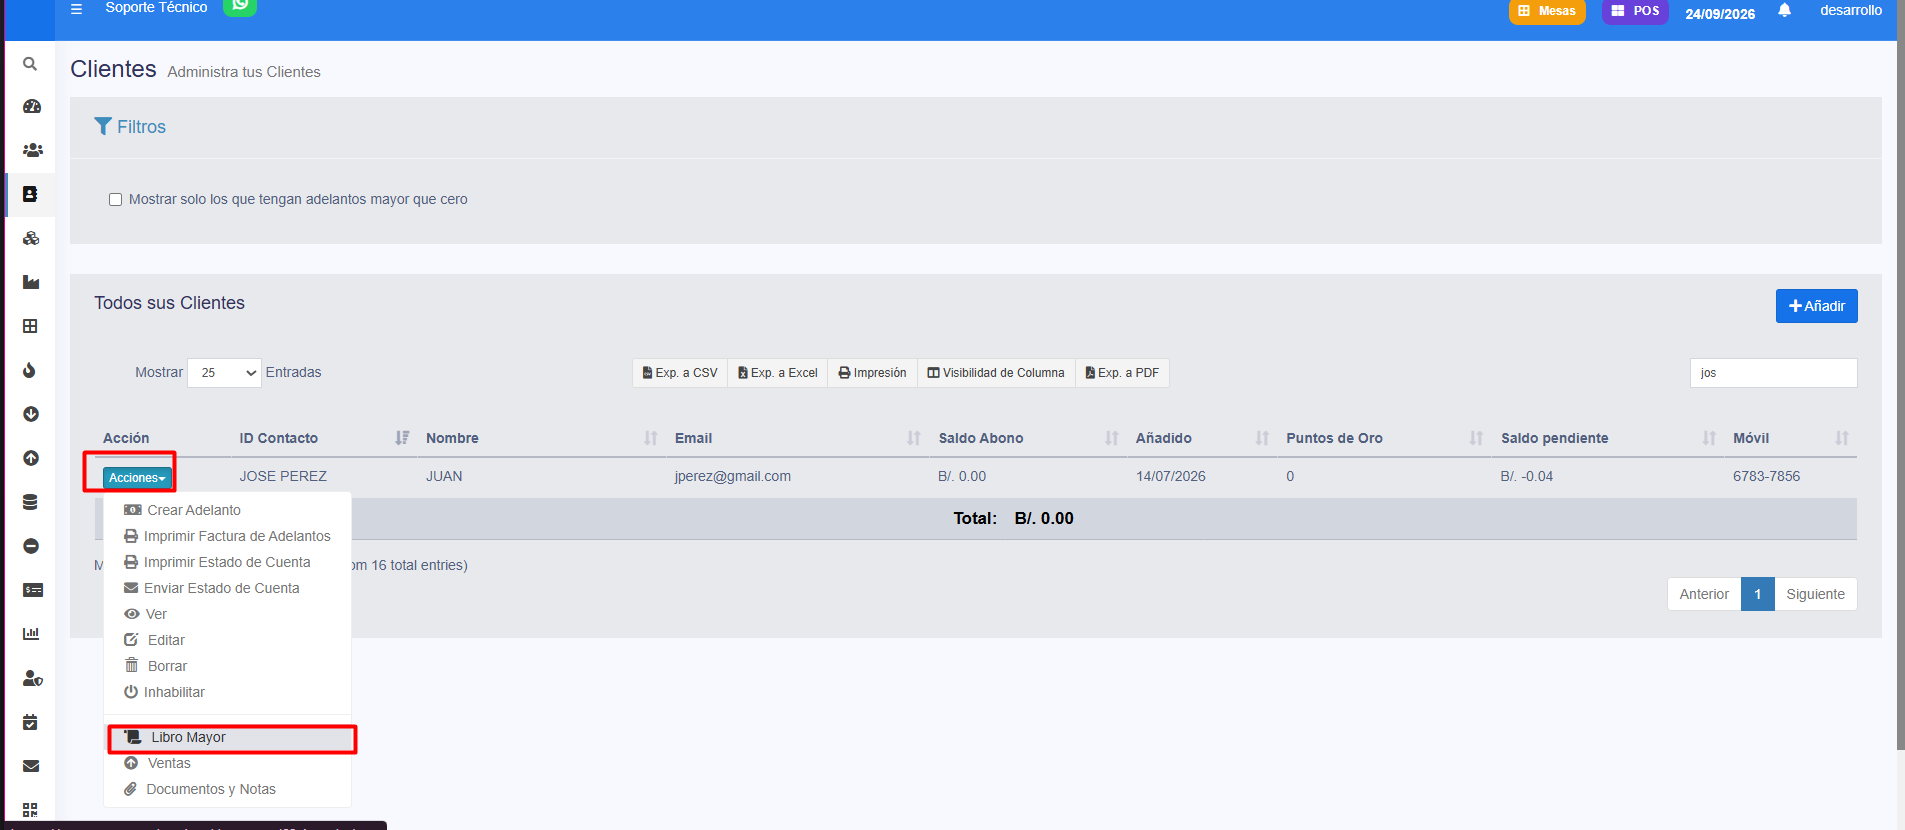Click the up-arrow circle sidebar icon
1905x830 pixels.
(x=31, y=458)
